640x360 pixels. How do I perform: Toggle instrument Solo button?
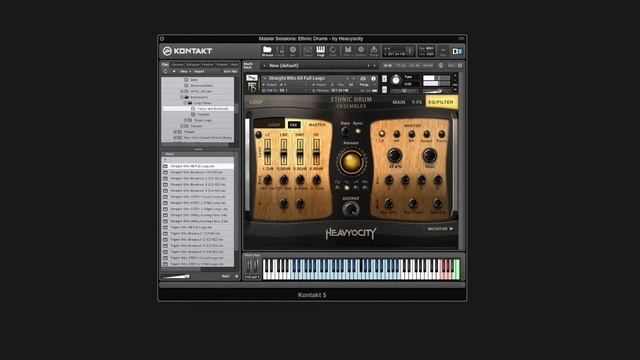click(384, 78)
